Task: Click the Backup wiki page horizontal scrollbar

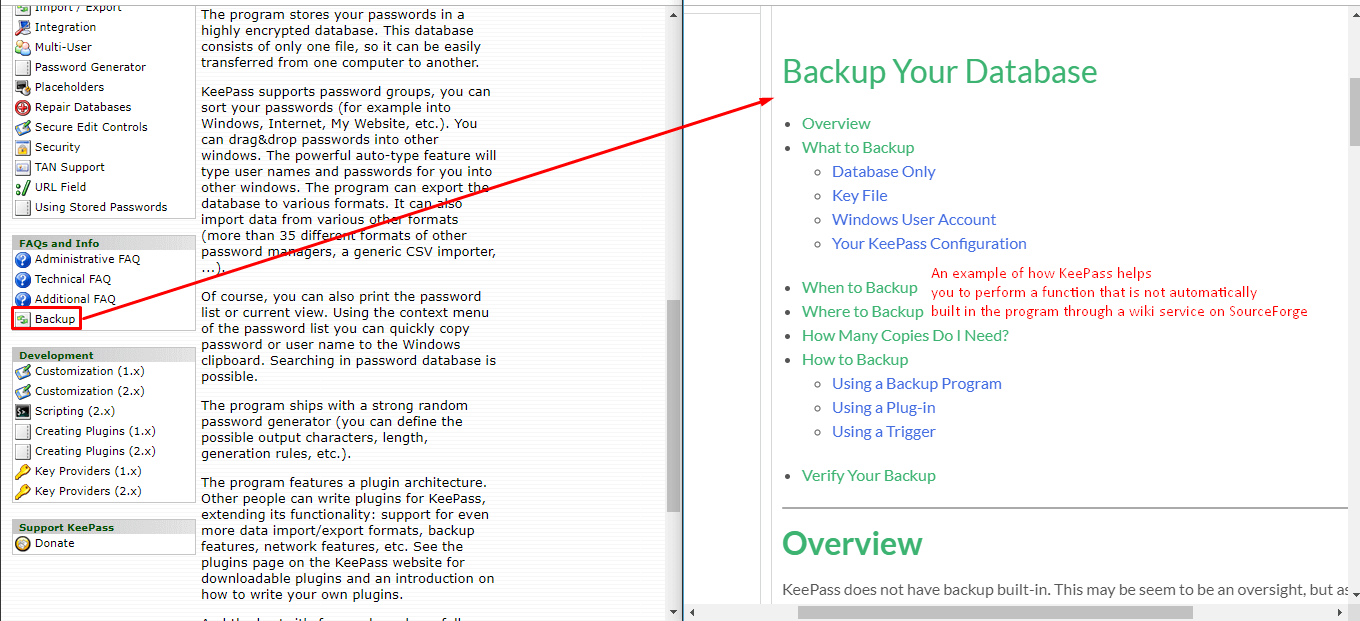Action: point(995,612)
